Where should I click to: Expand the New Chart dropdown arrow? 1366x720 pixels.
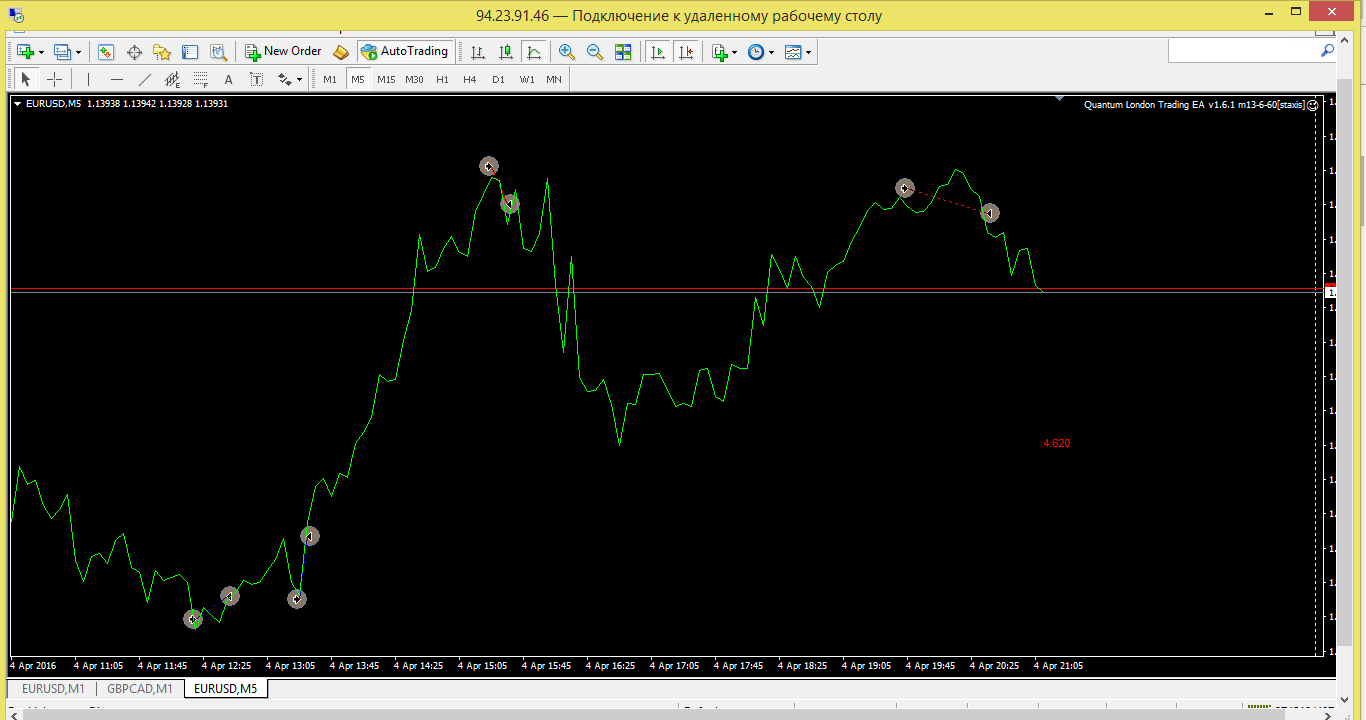41,52
